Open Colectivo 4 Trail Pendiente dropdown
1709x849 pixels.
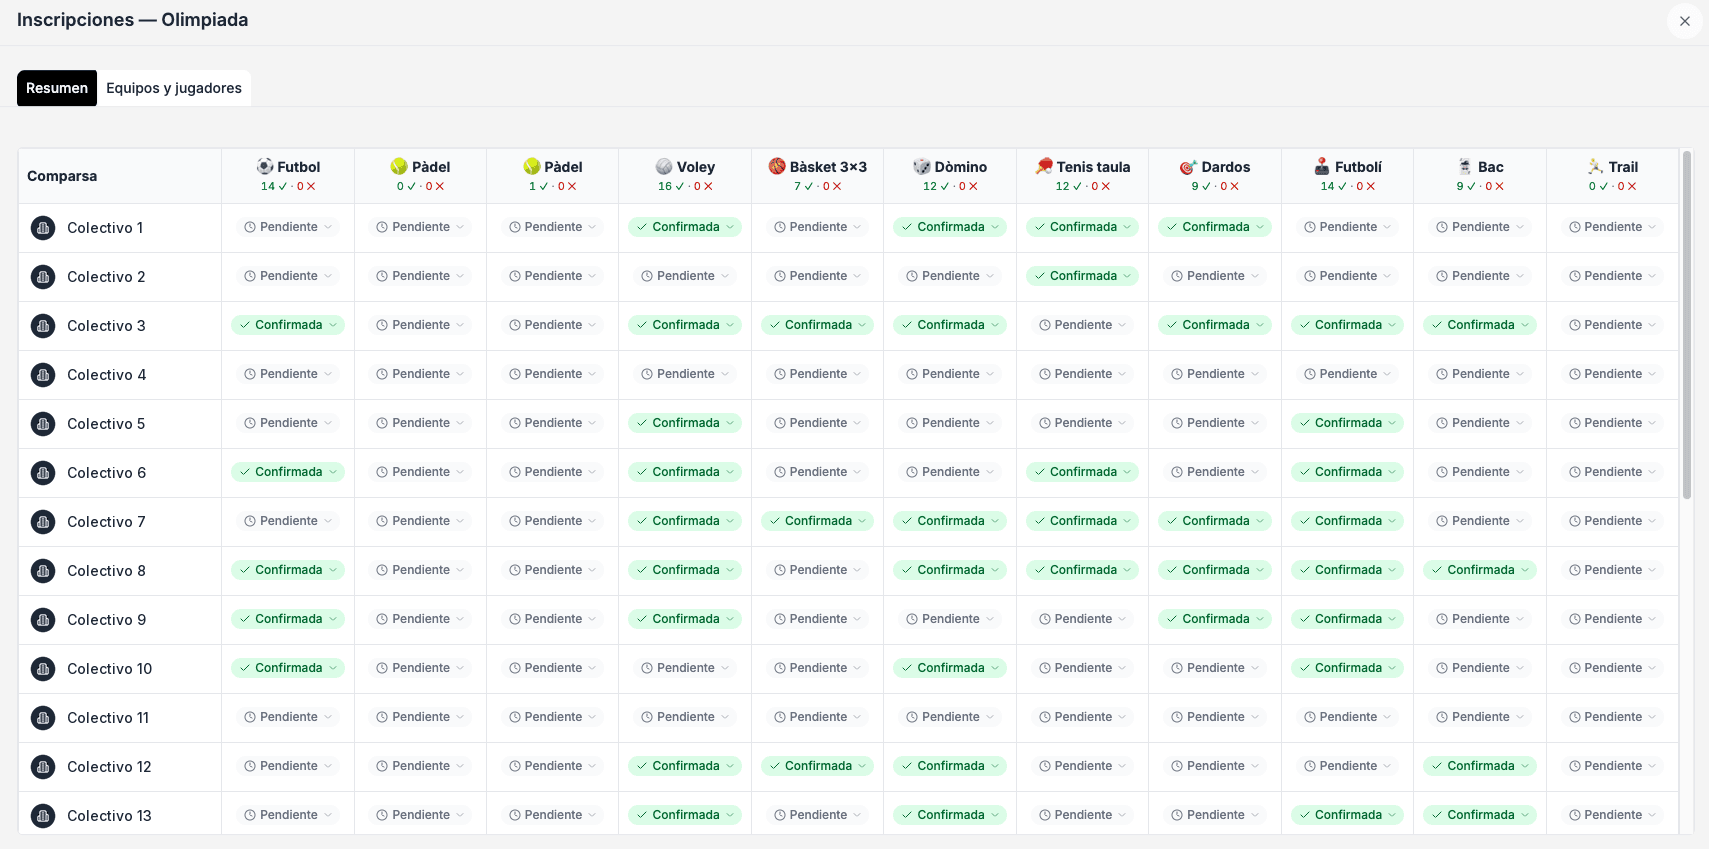click(1612, 374)
